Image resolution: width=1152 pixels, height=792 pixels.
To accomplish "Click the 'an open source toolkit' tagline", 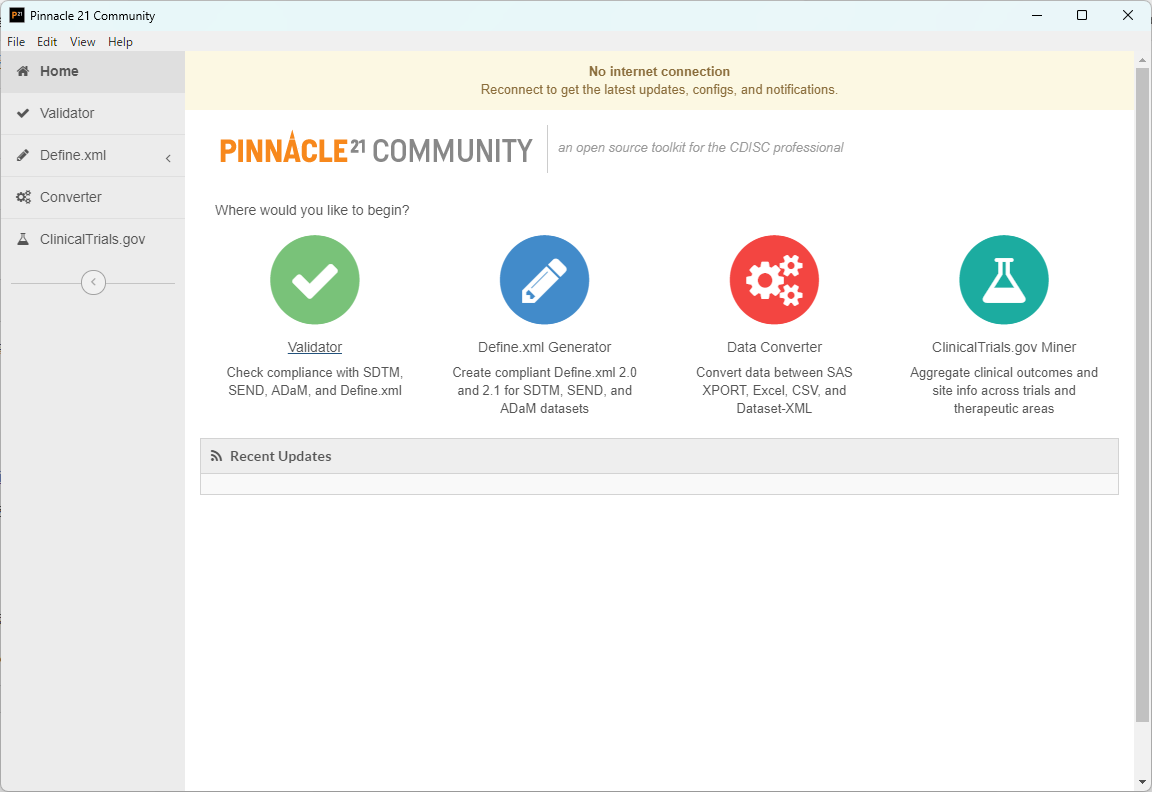I will click(x=700, y=148).
